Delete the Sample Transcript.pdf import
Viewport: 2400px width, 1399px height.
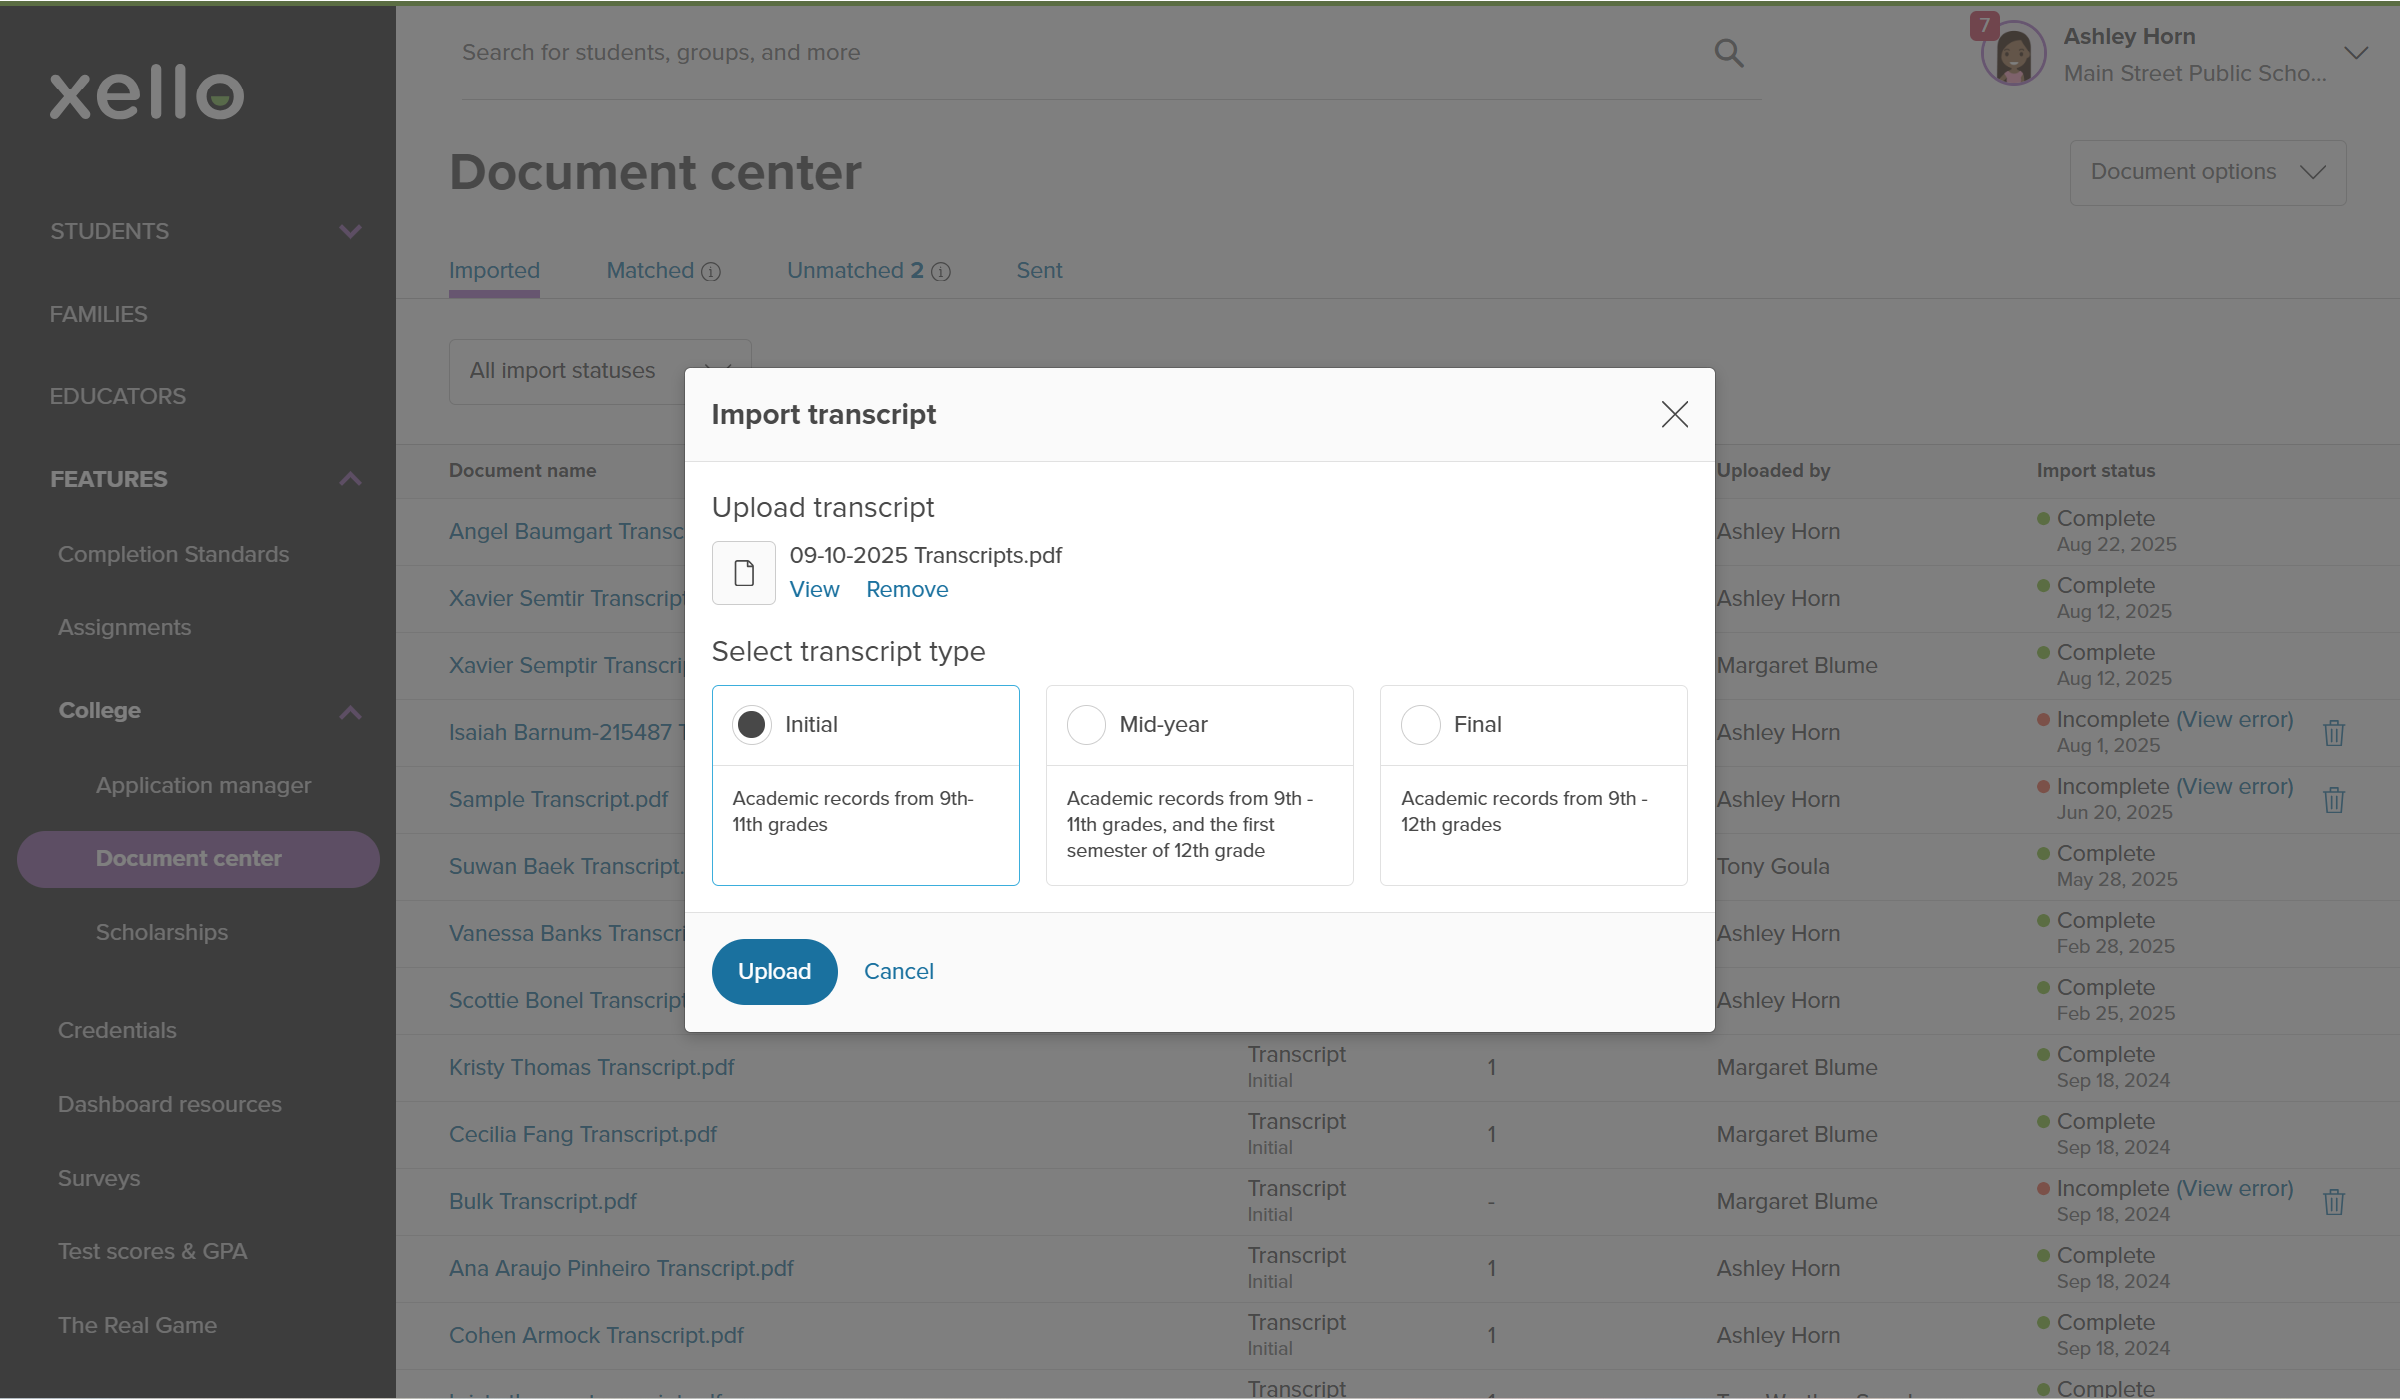2334,800
